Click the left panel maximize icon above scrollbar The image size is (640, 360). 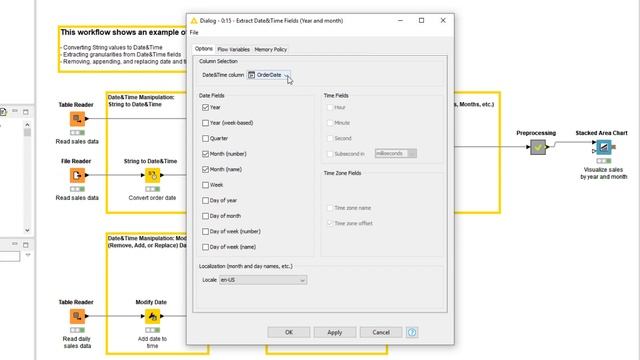point(26,111)
